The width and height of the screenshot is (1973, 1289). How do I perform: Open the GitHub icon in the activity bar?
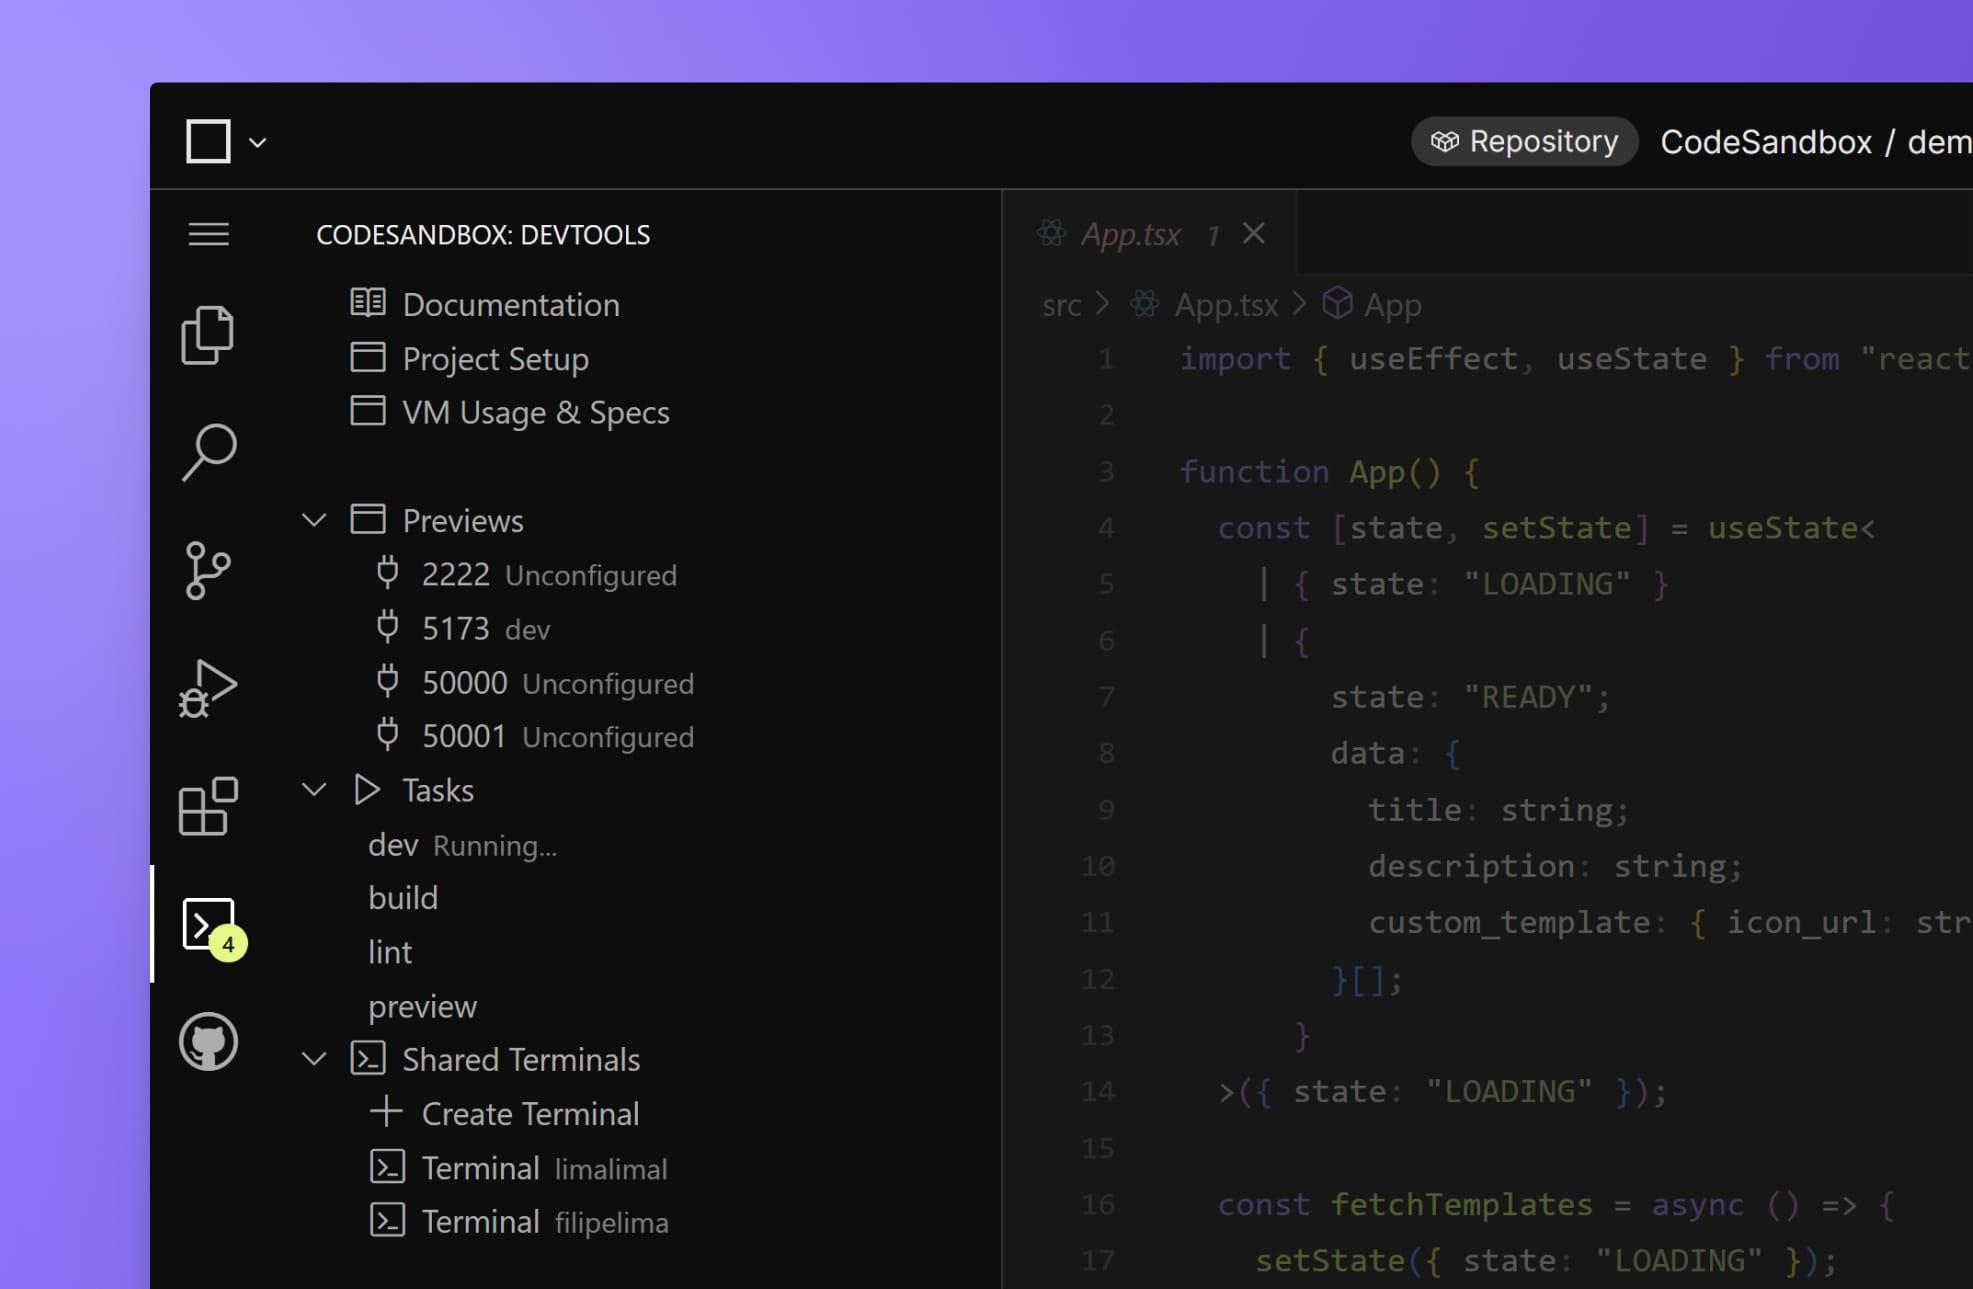tap(208, 1041)
